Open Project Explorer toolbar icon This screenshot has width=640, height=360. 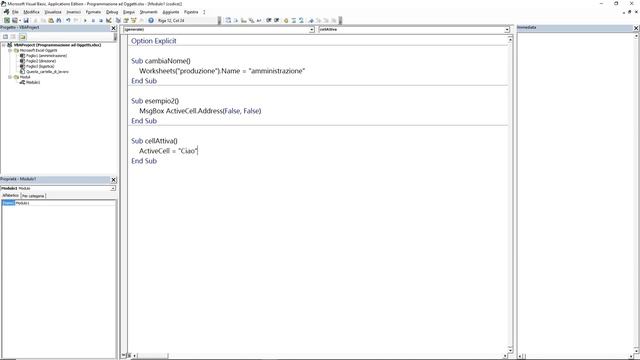118,20
